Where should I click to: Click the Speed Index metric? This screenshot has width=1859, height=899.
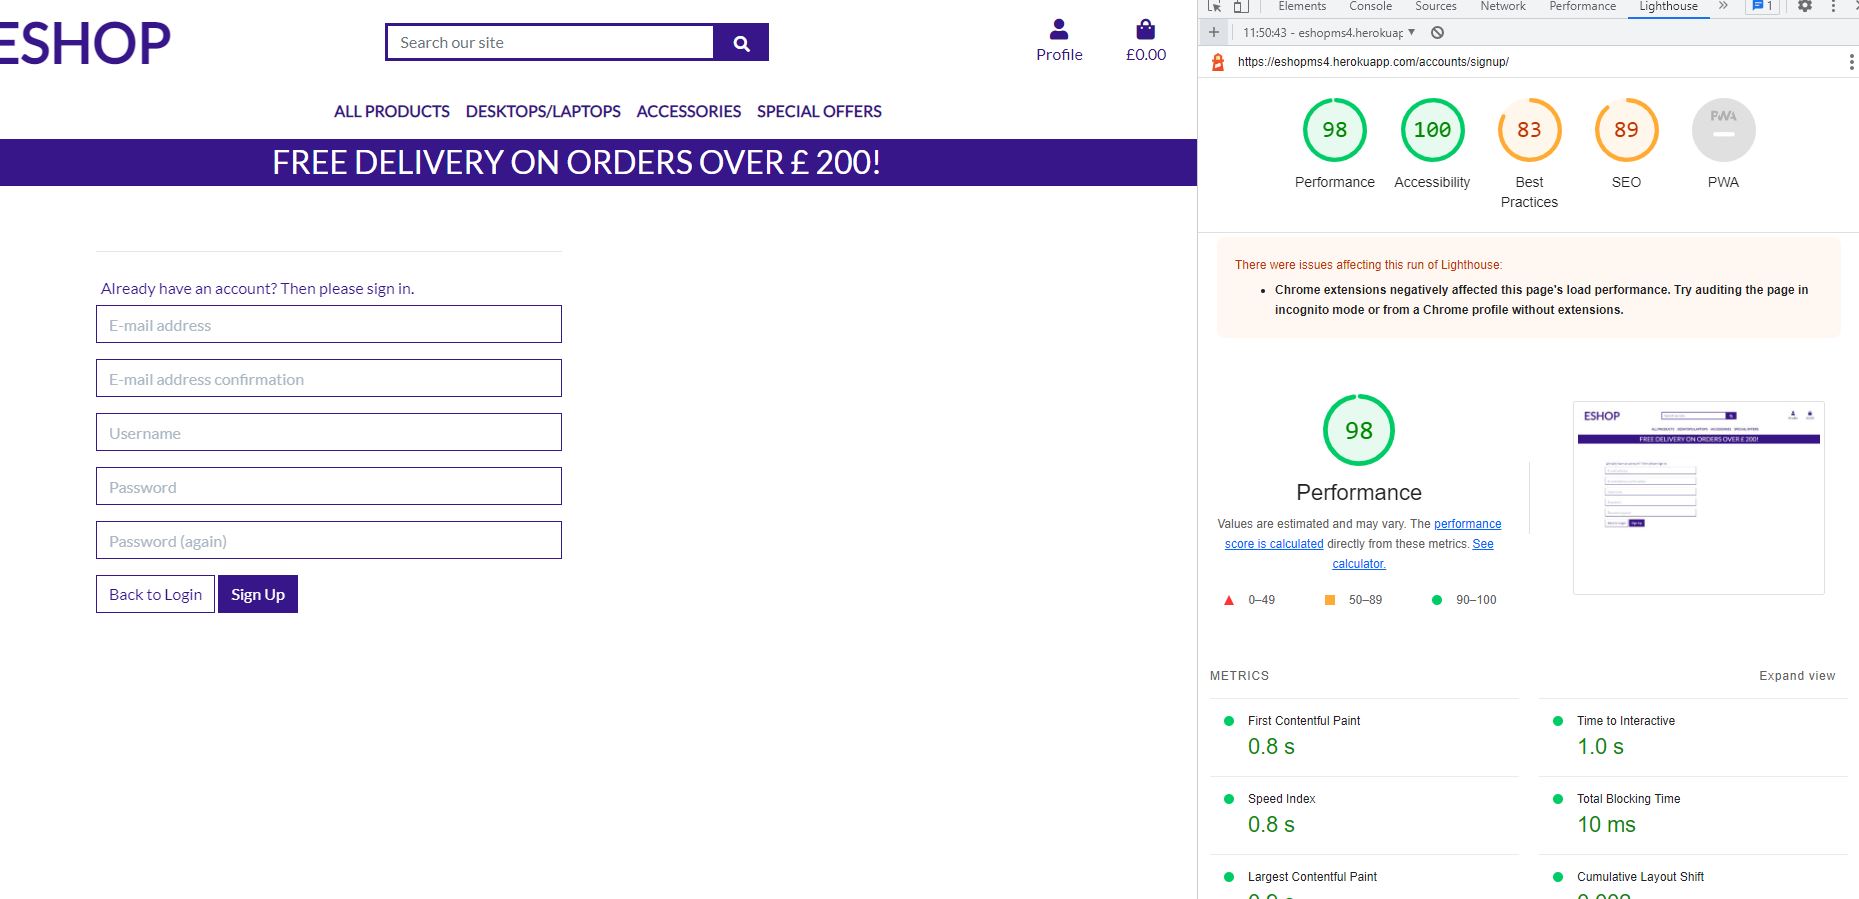click(1364, 814)
